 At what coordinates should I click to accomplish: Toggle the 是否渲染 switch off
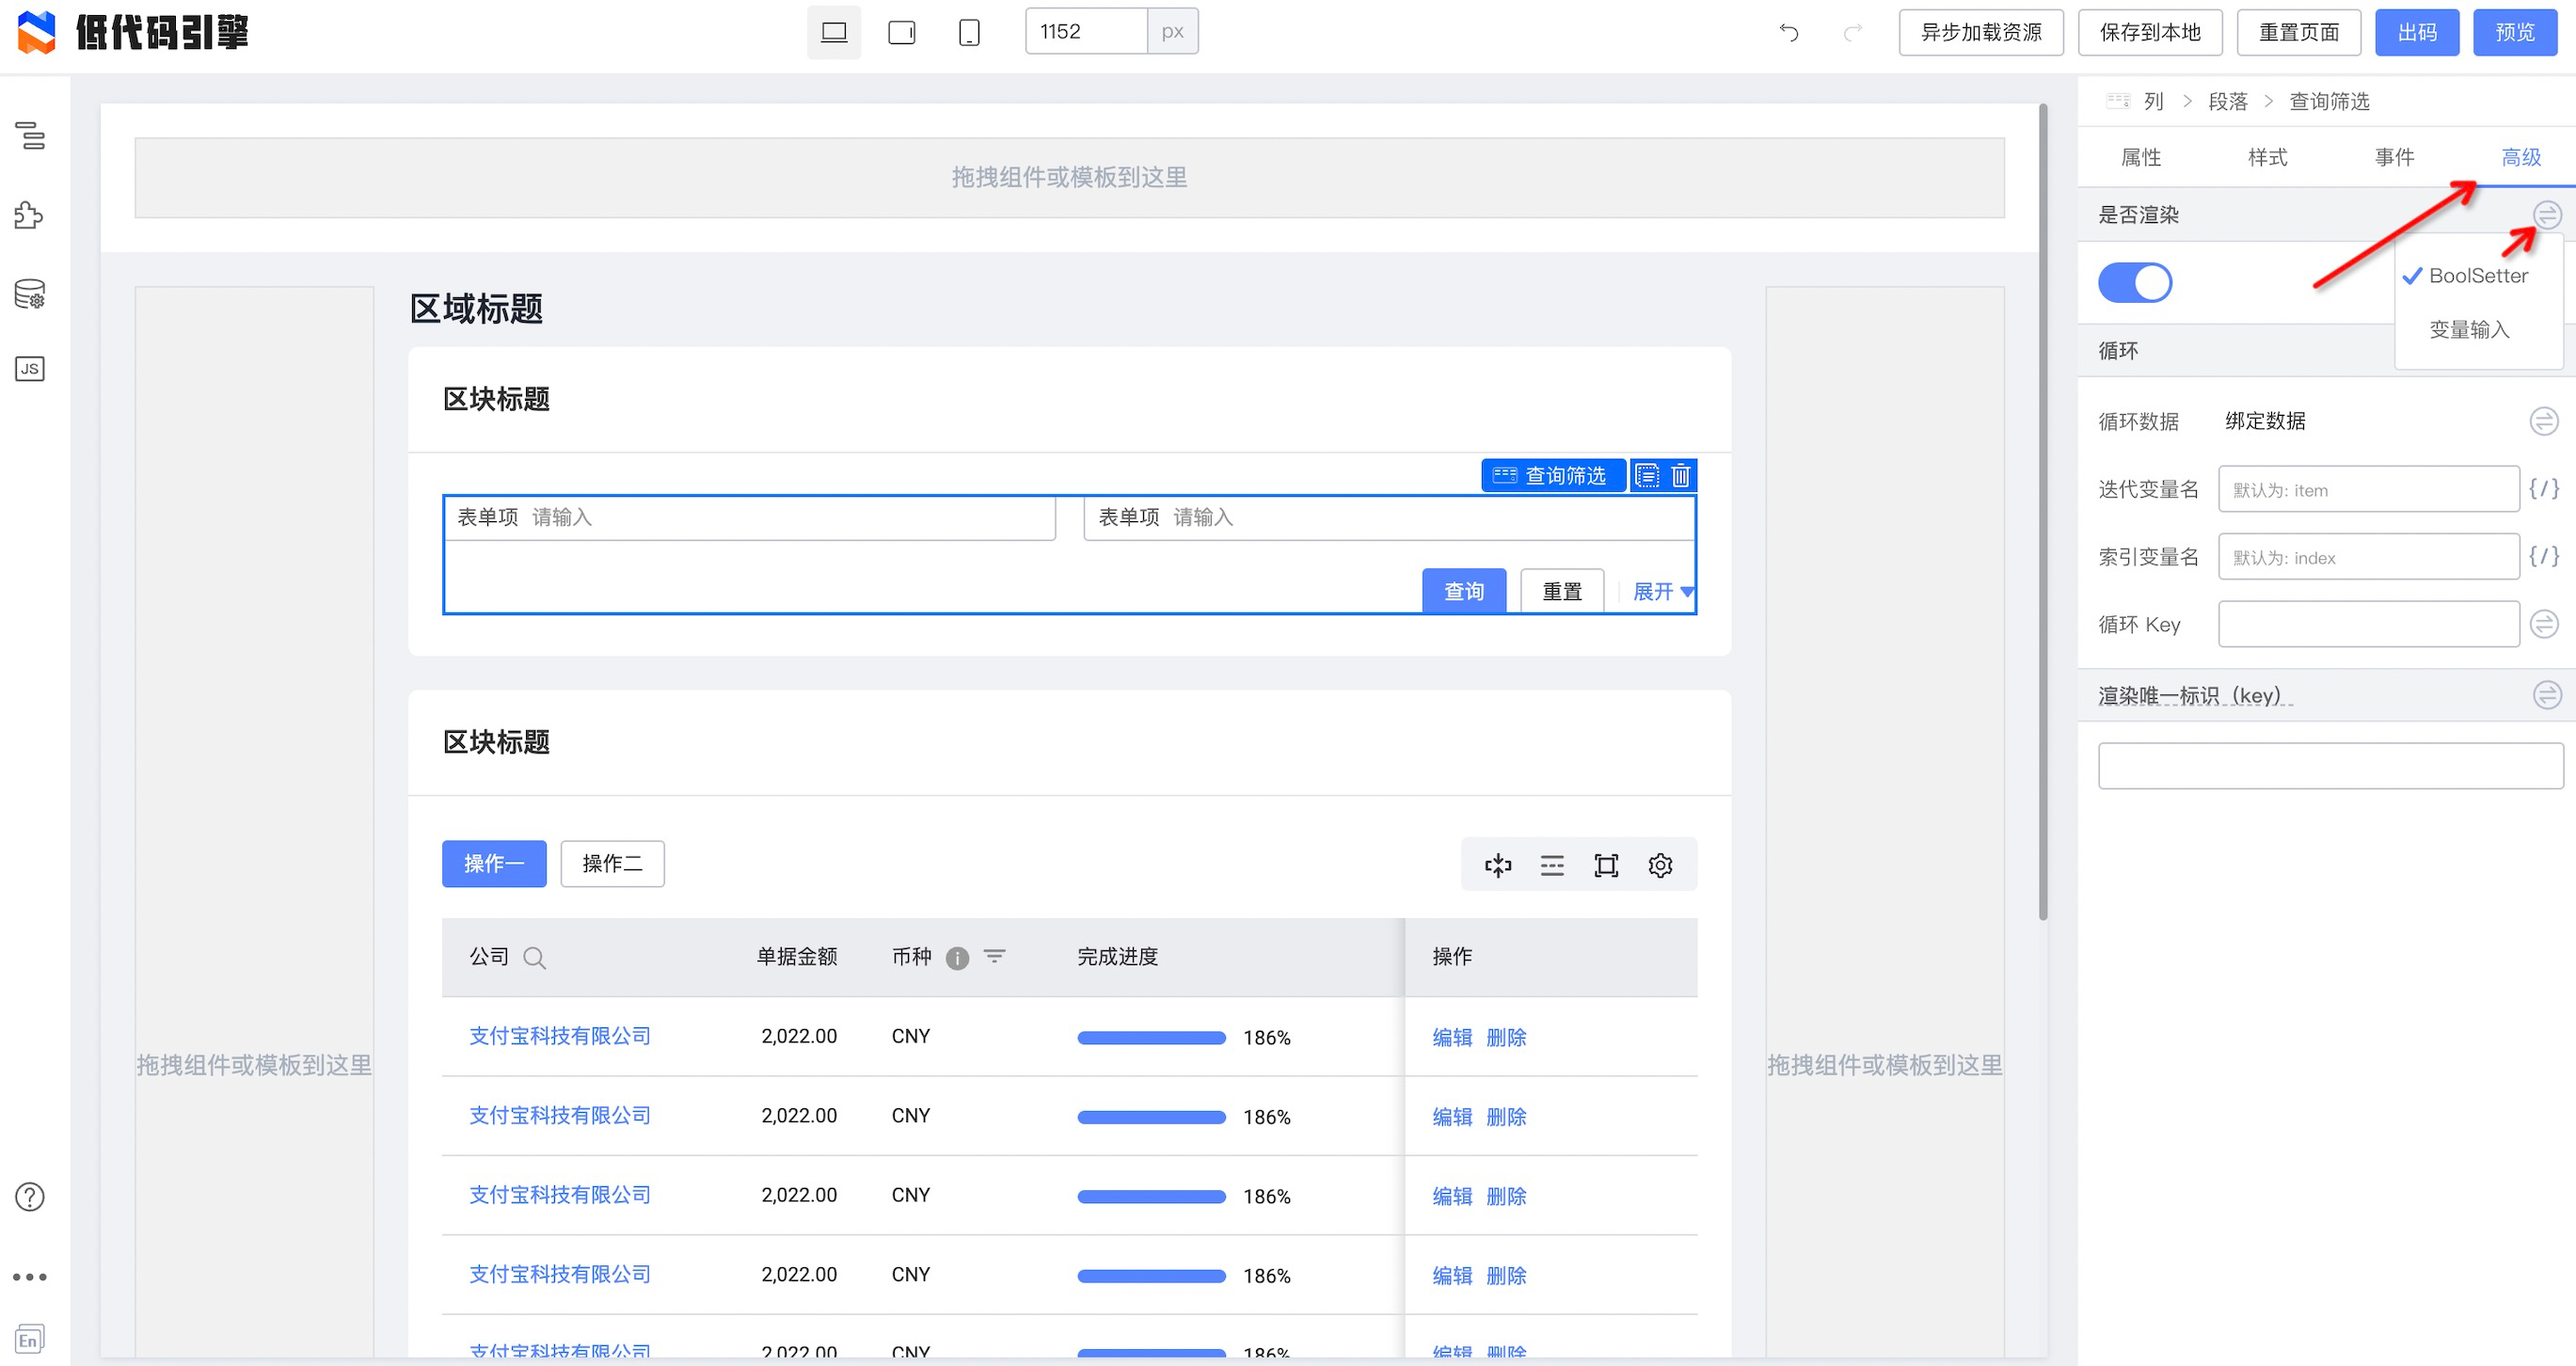(x=2134, y=282)
